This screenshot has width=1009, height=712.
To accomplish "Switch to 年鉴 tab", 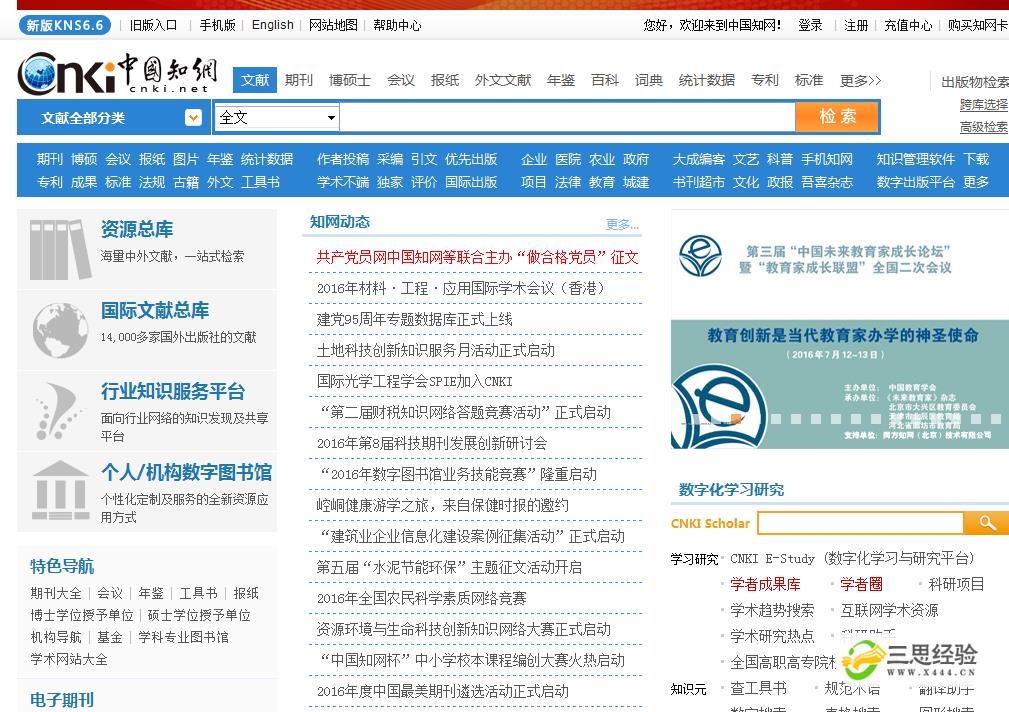I will click(560, 80).
